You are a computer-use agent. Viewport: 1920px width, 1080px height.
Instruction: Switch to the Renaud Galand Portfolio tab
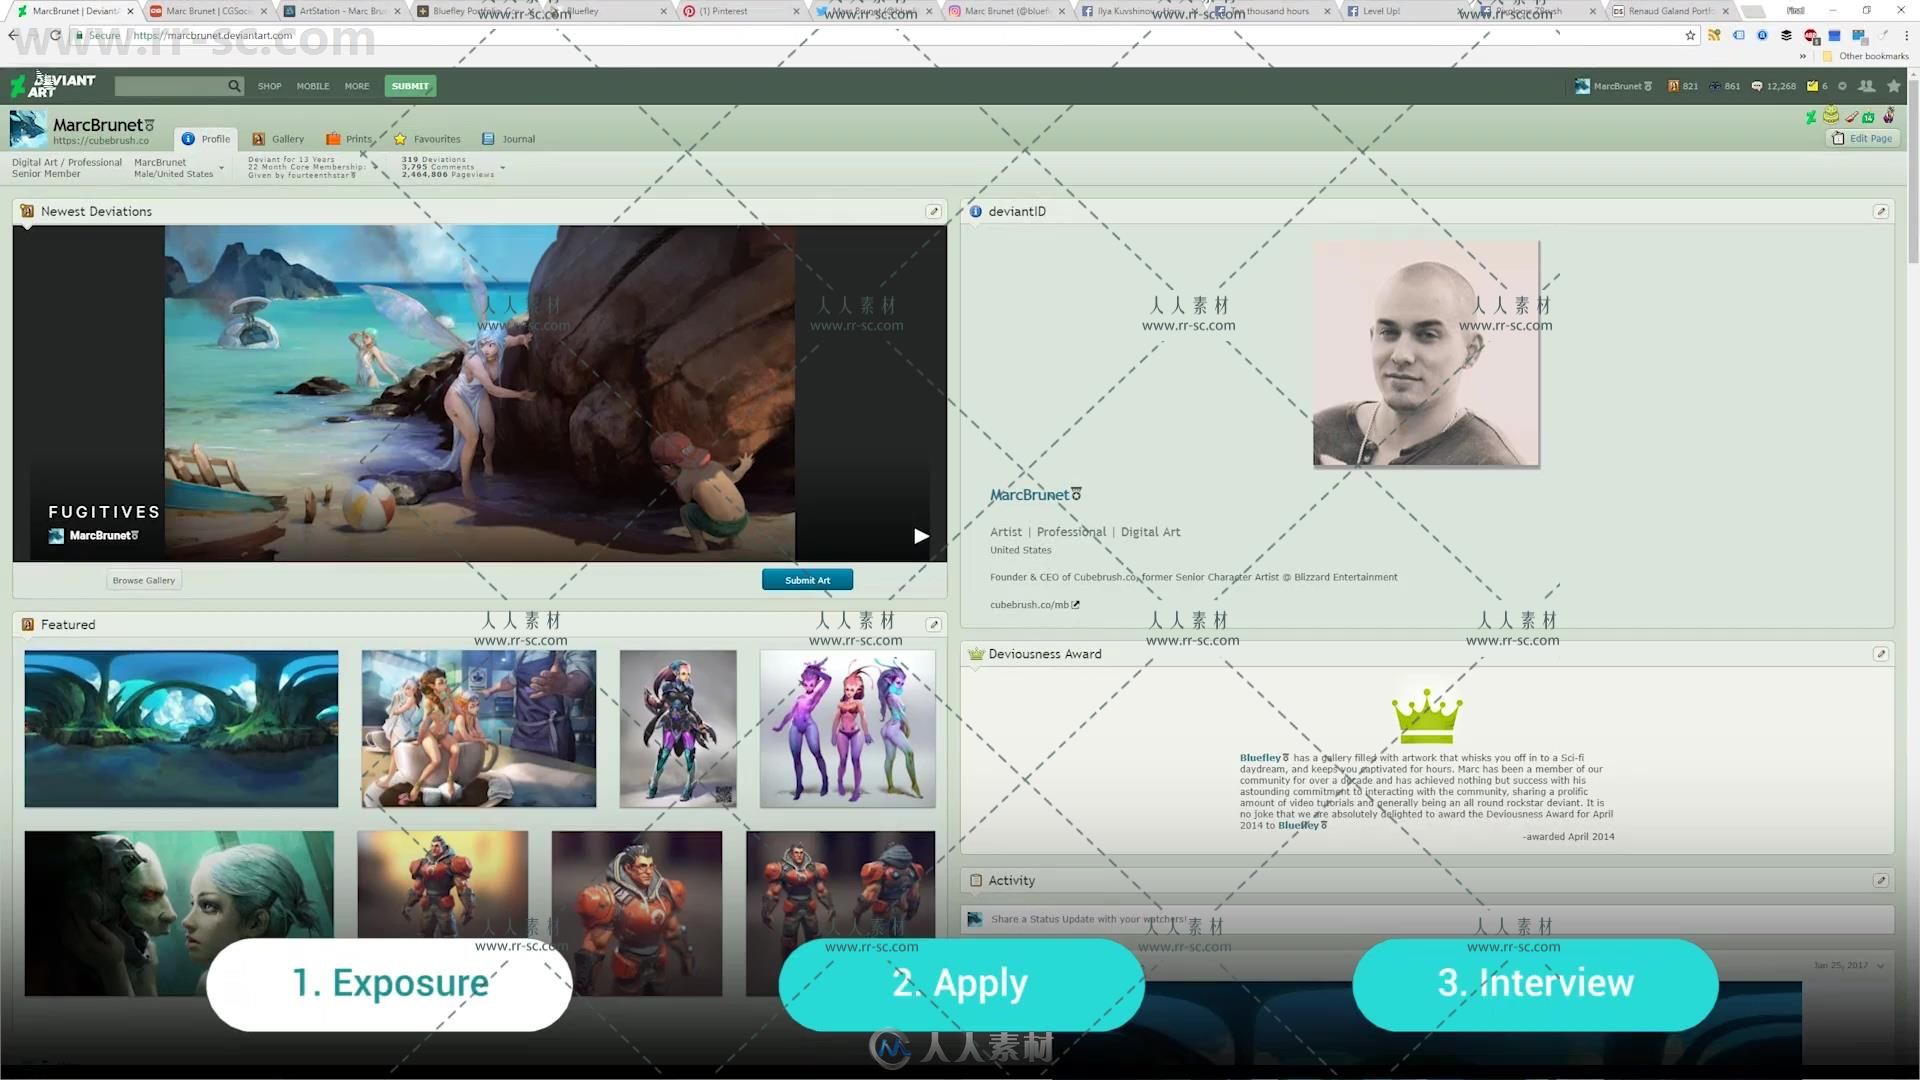tap(1671, 11)
